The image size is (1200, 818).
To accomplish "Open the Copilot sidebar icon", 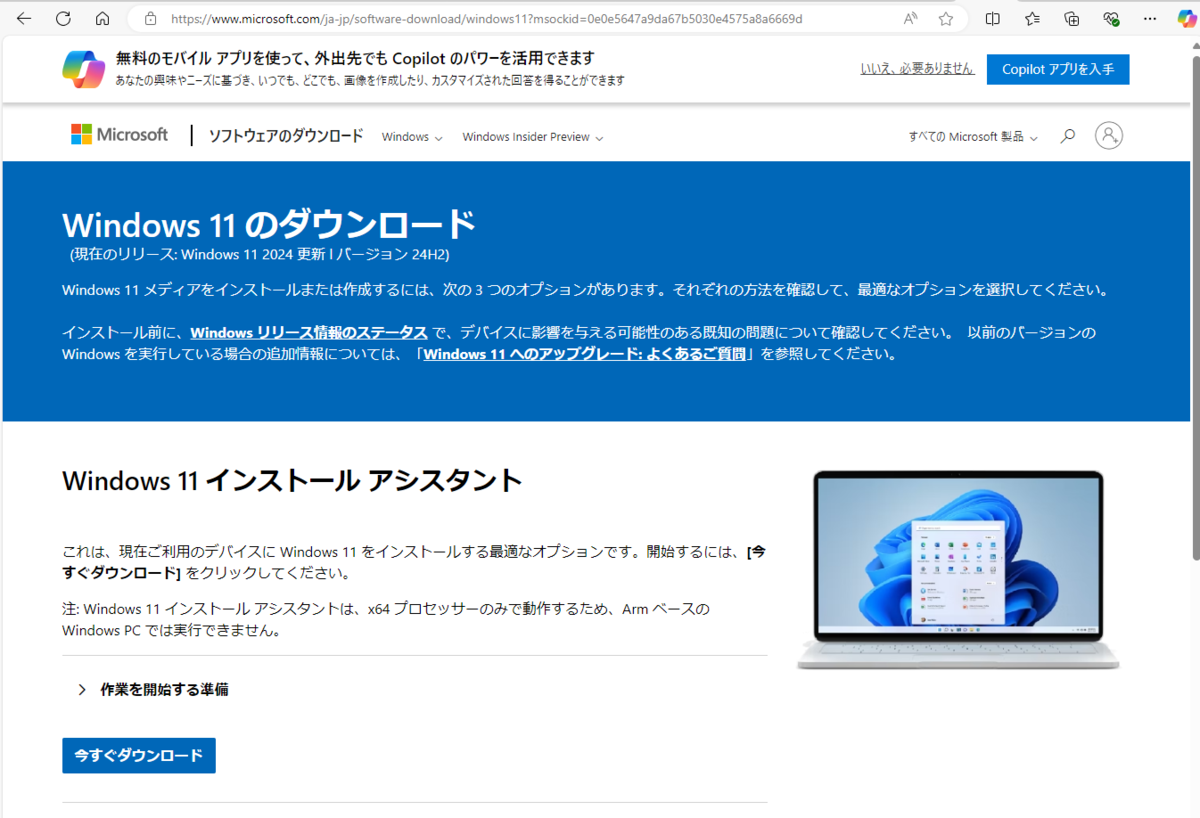I will (x=1186, y=18).
